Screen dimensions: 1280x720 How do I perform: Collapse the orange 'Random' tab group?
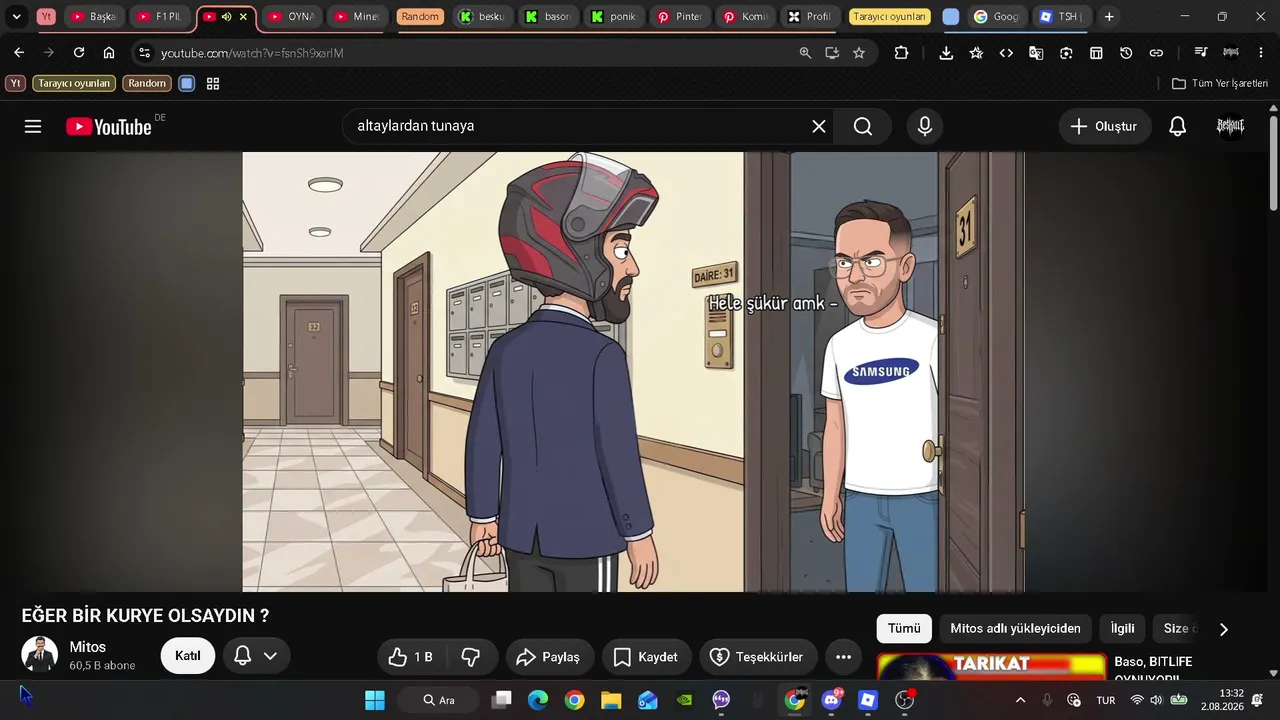420,17
